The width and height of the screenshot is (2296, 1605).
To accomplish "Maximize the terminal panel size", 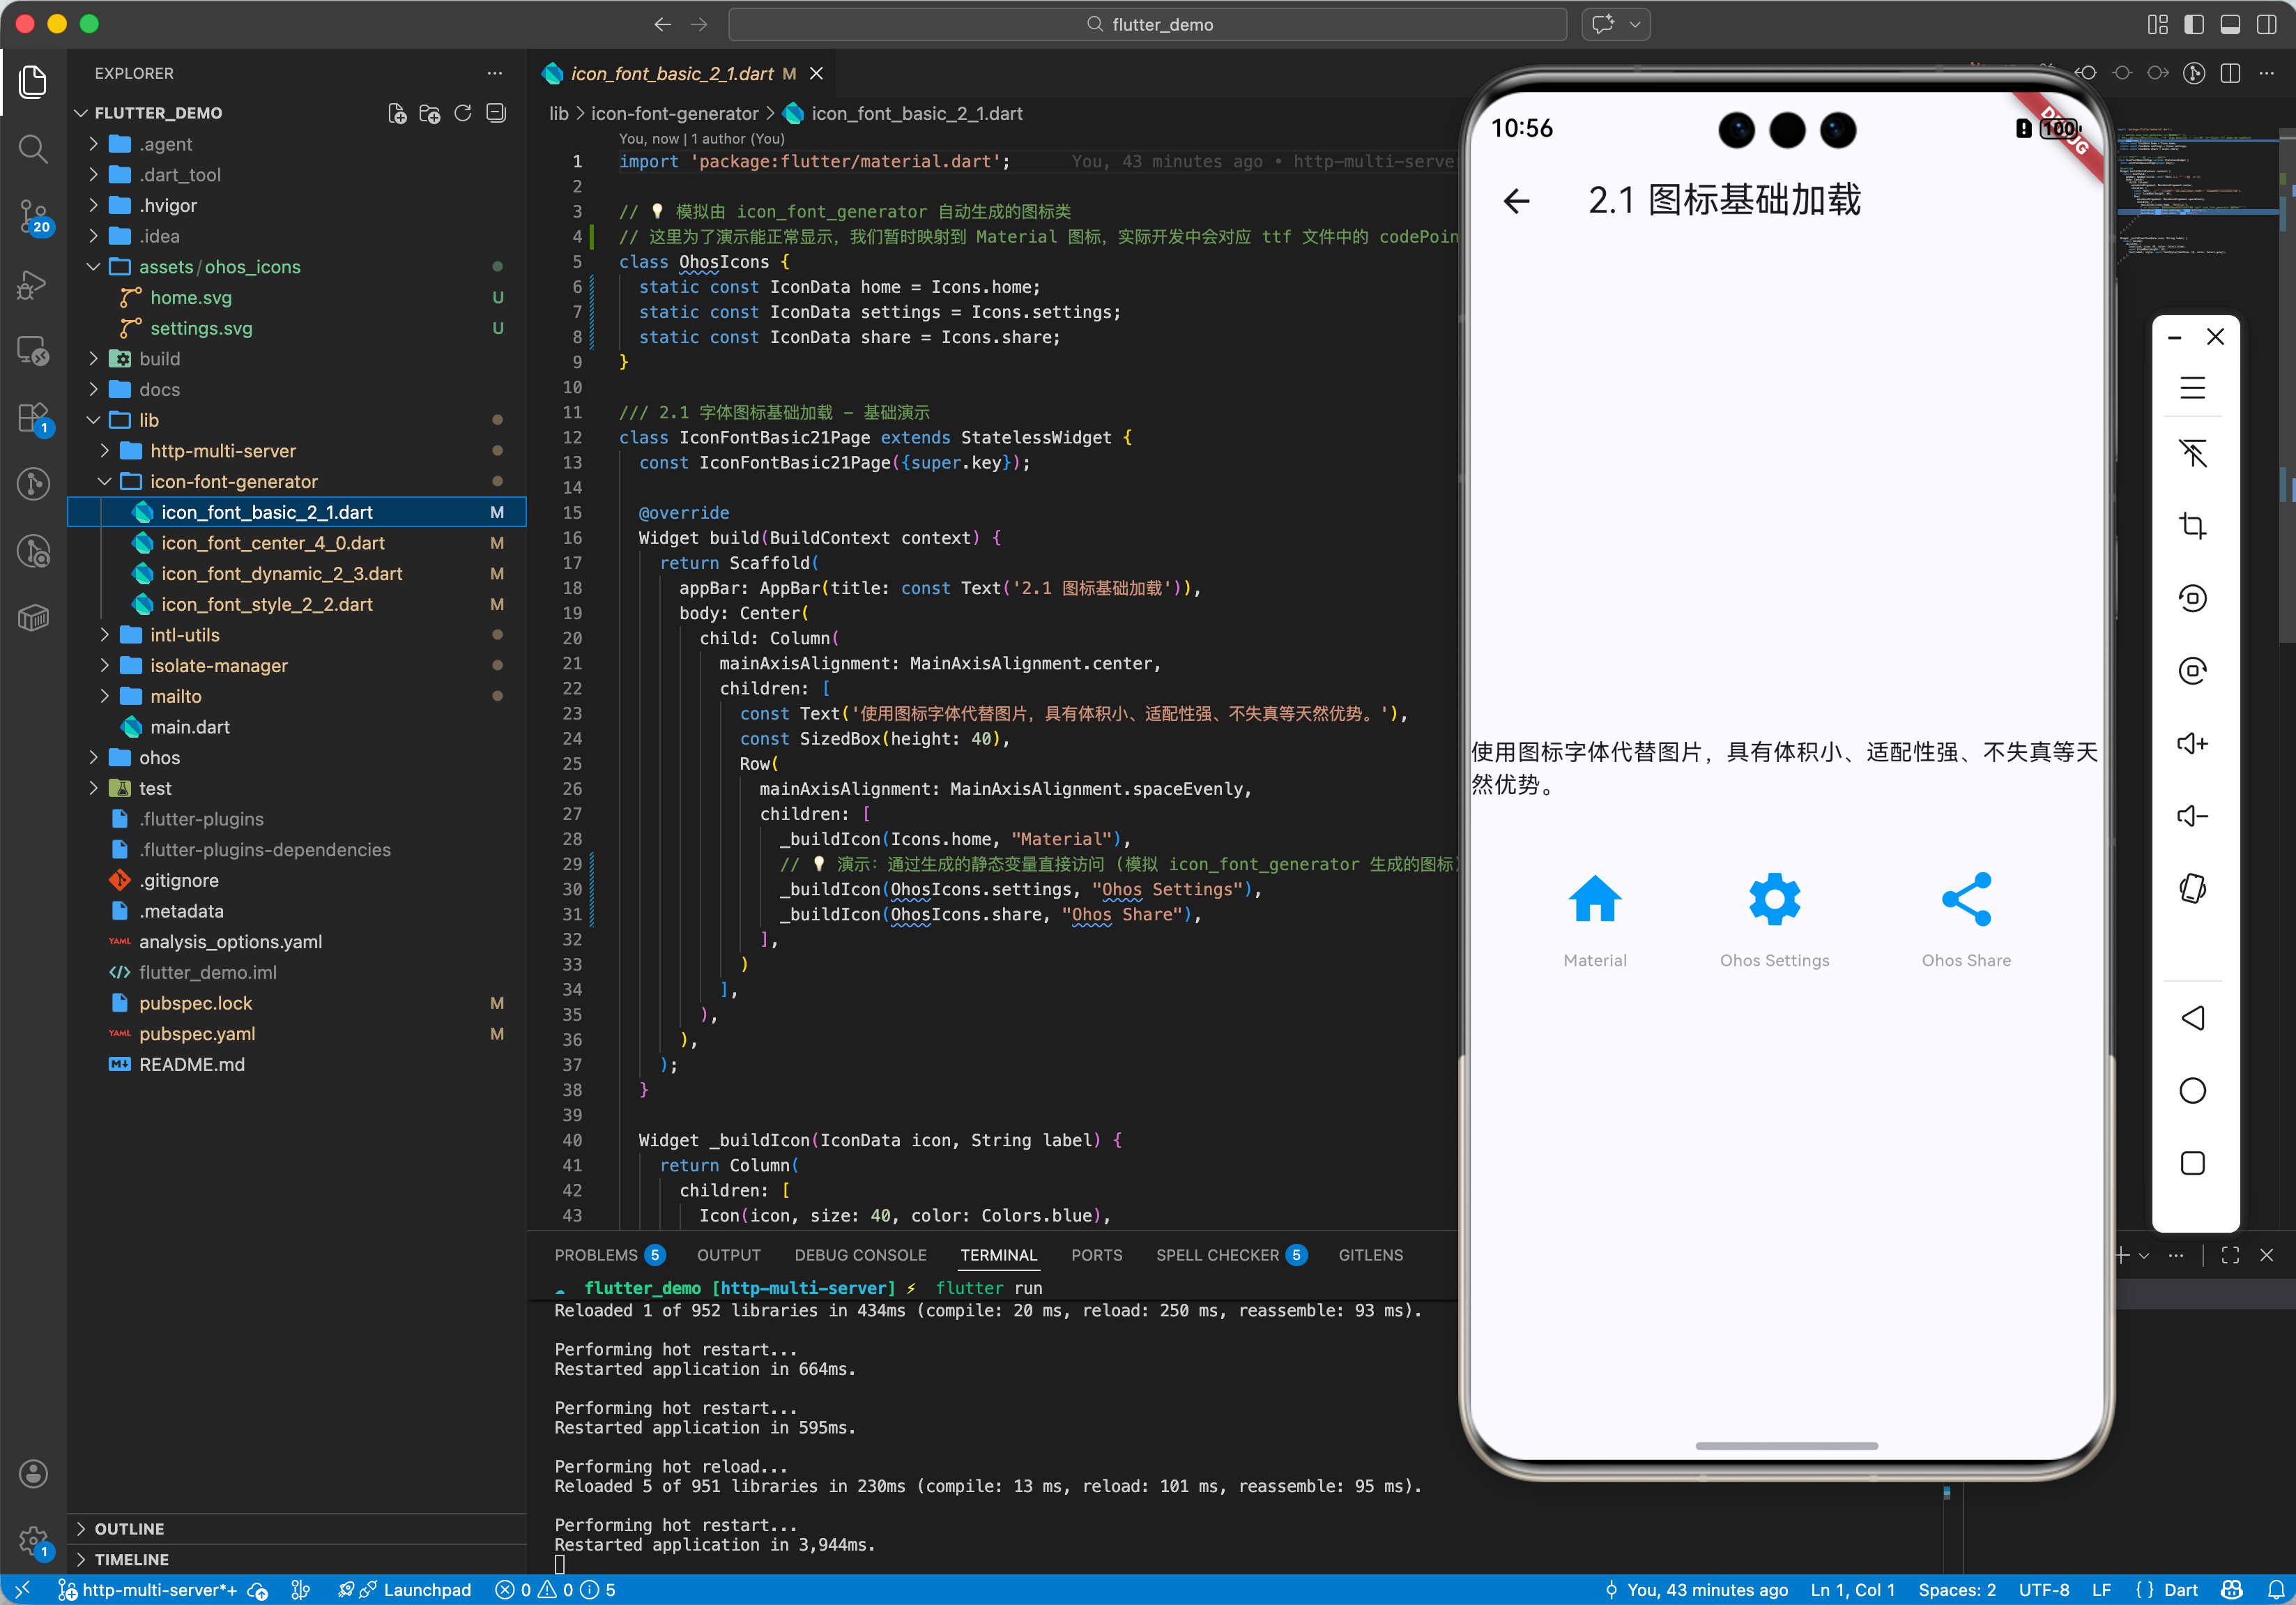I will click(2230, 1255).
